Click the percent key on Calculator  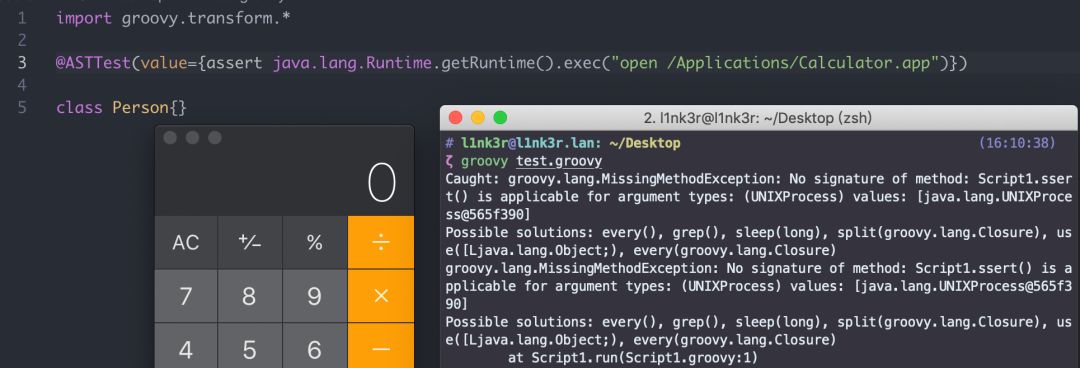click(314, 243)
